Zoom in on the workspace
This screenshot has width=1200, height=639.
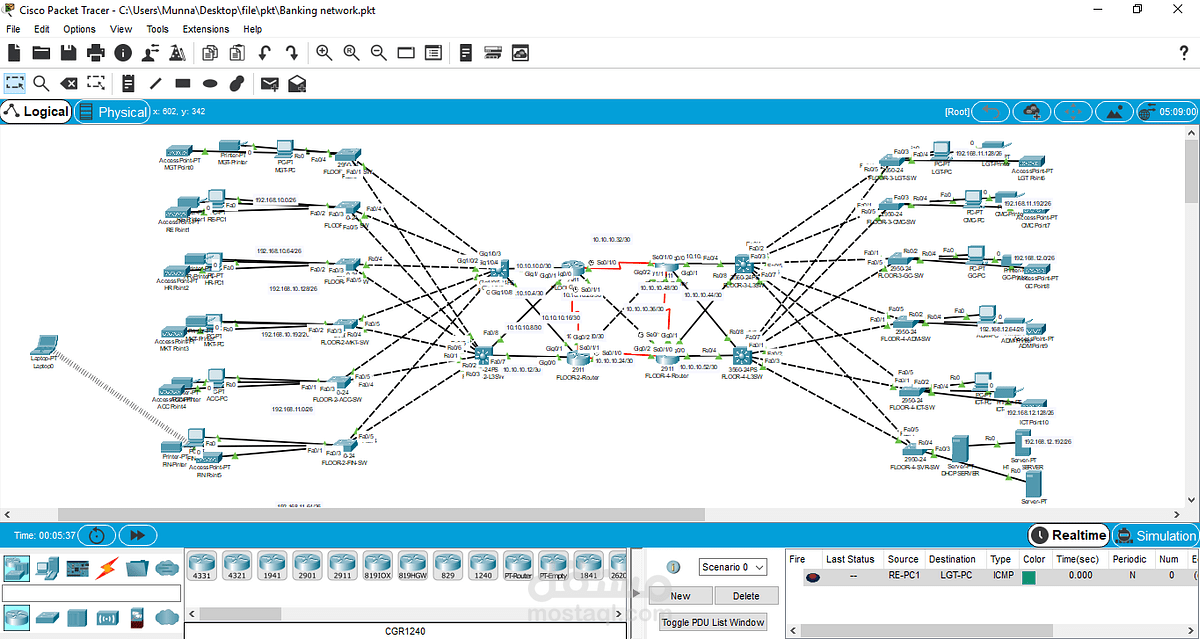[324, 52]
